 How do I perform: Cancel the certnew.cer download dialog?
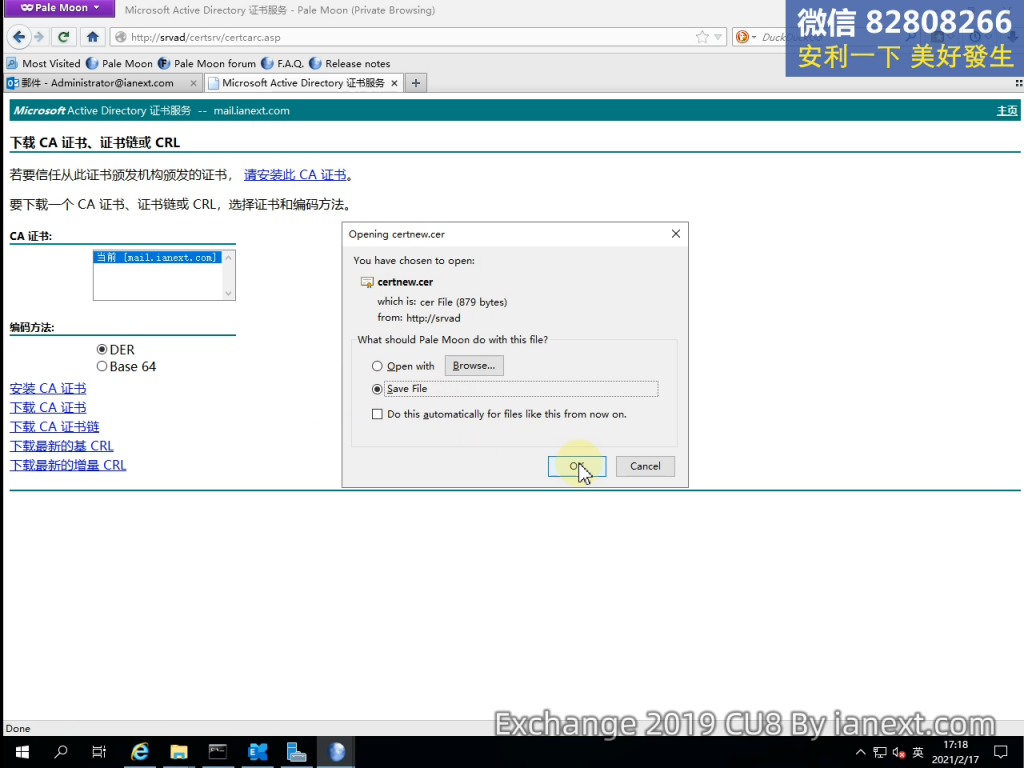click(645, 466)
